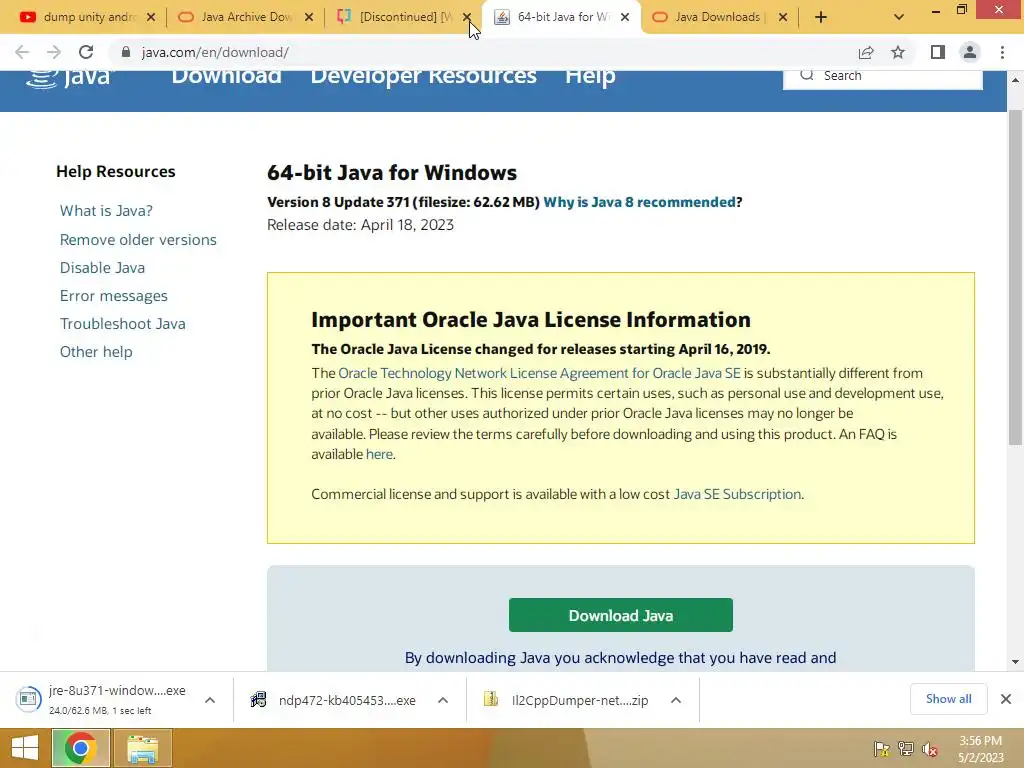The height and width of the screenshot is (768, 1024).
Task: Open Developer Resources in Java header
Action: point(423,76)
